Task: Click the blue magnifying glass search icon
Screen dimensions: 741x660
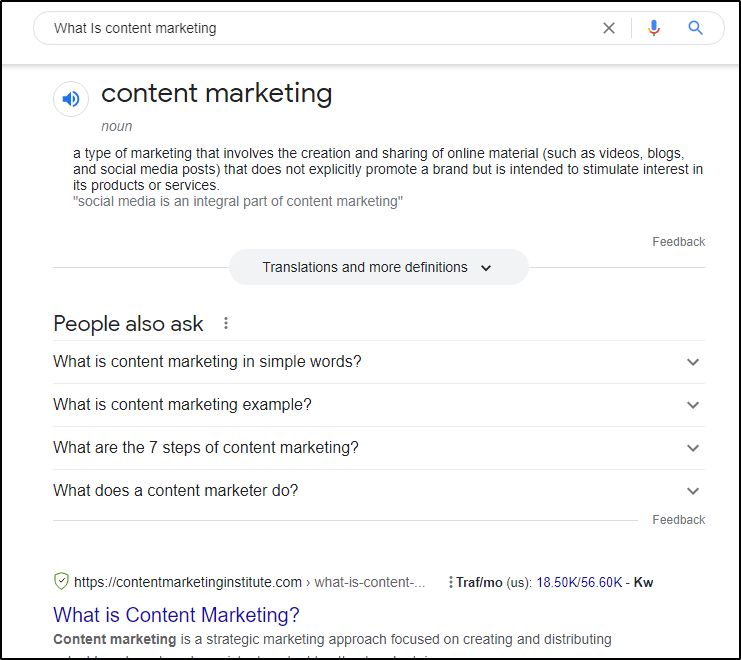Action: tap(696, 28)
